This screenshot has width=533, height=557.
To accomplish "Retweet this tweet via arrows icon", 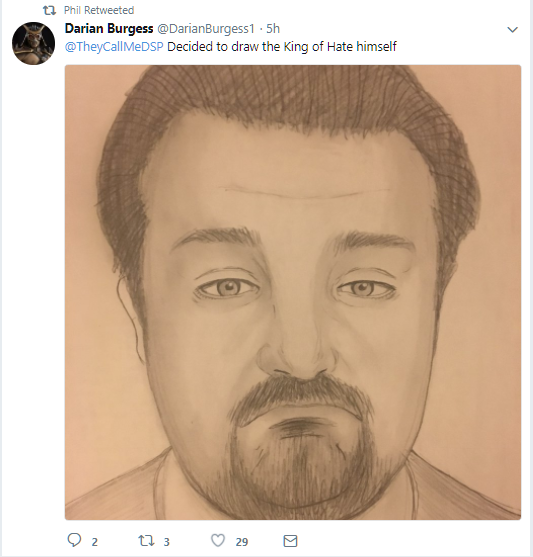I will coord(146,541).
